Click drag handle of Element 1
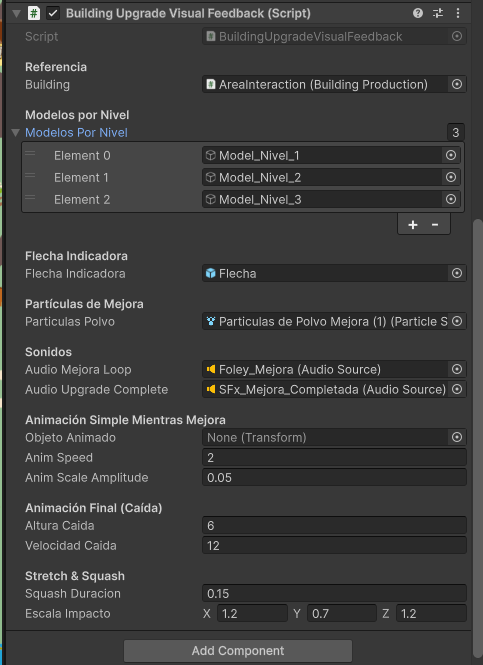Image resolution: width=483 pixels, height=665 pixels. coord(30,175)
